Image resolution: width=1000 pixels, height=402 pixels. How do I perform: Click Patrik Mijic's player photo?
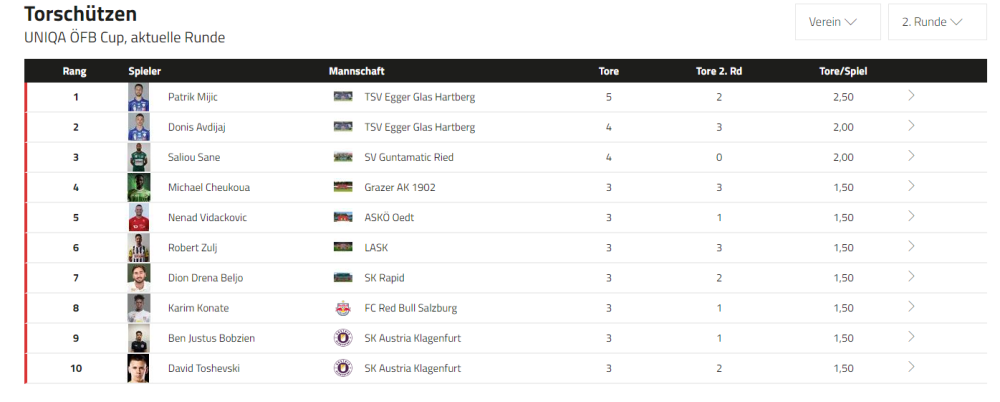[138, 97]
